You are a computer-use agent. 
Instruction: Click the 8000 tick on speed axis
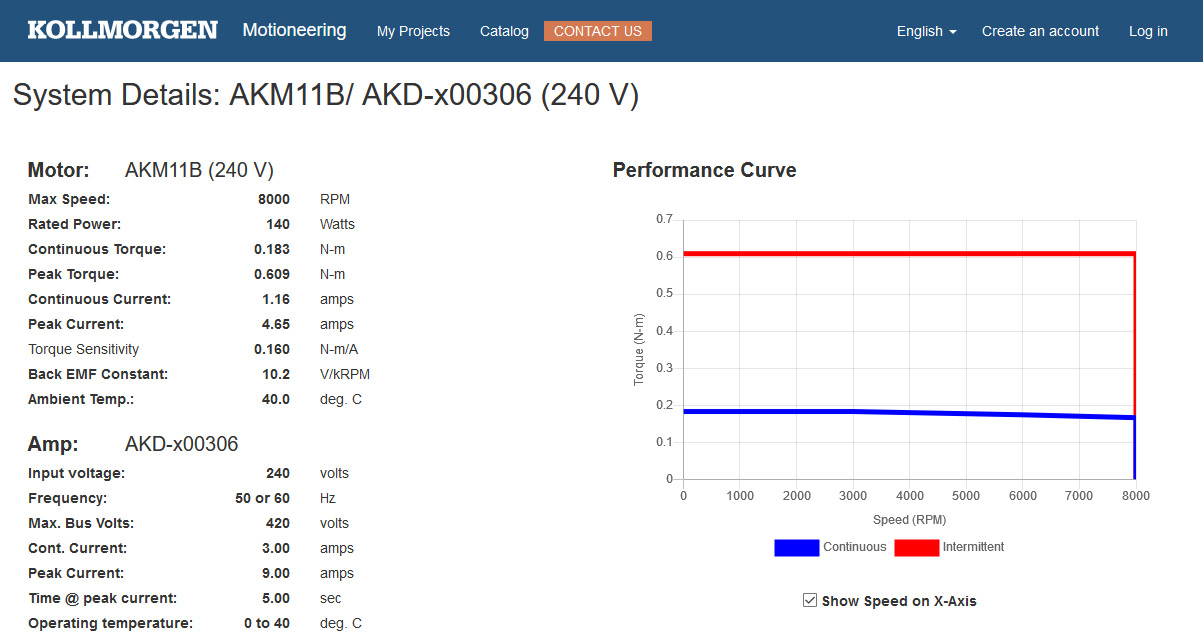point(1136,496)
